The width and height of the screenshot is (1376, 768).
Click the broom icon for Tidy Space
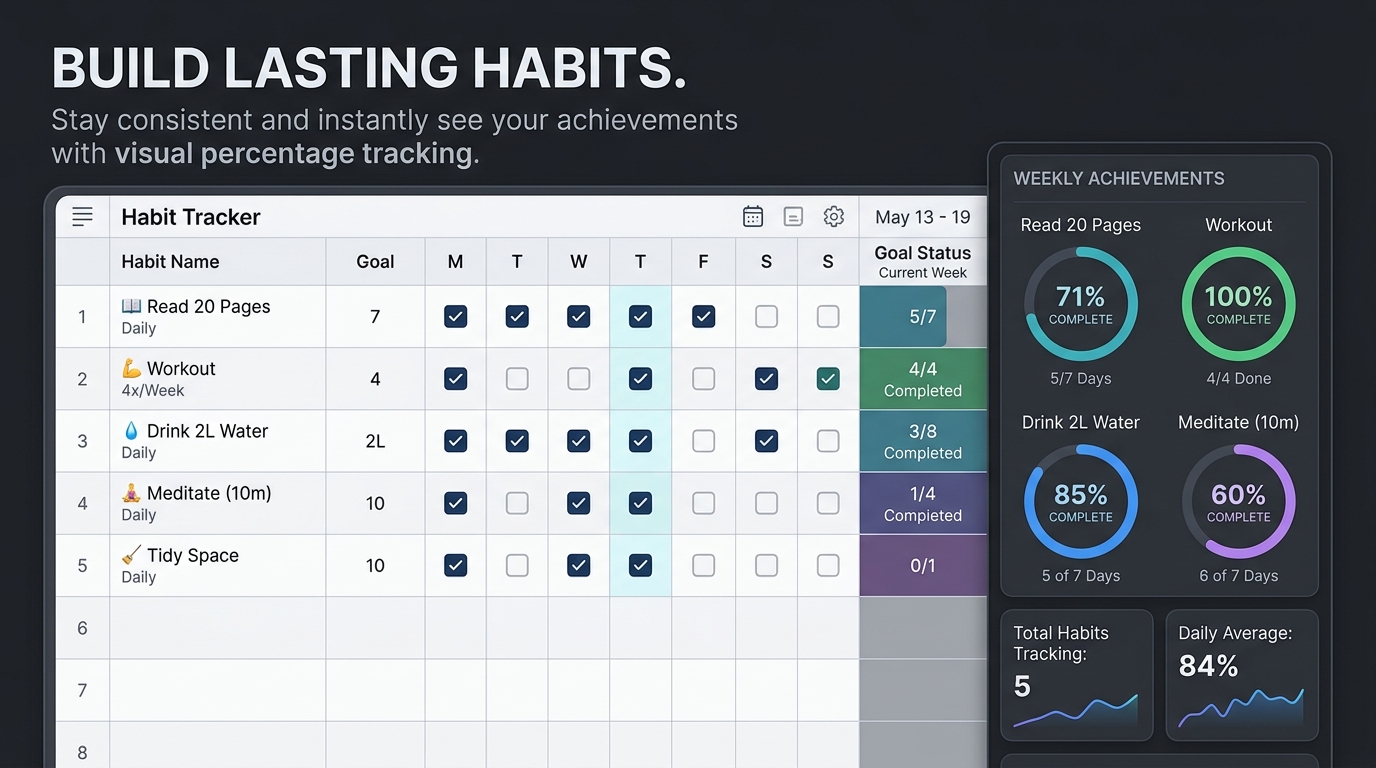coord(132,555)
